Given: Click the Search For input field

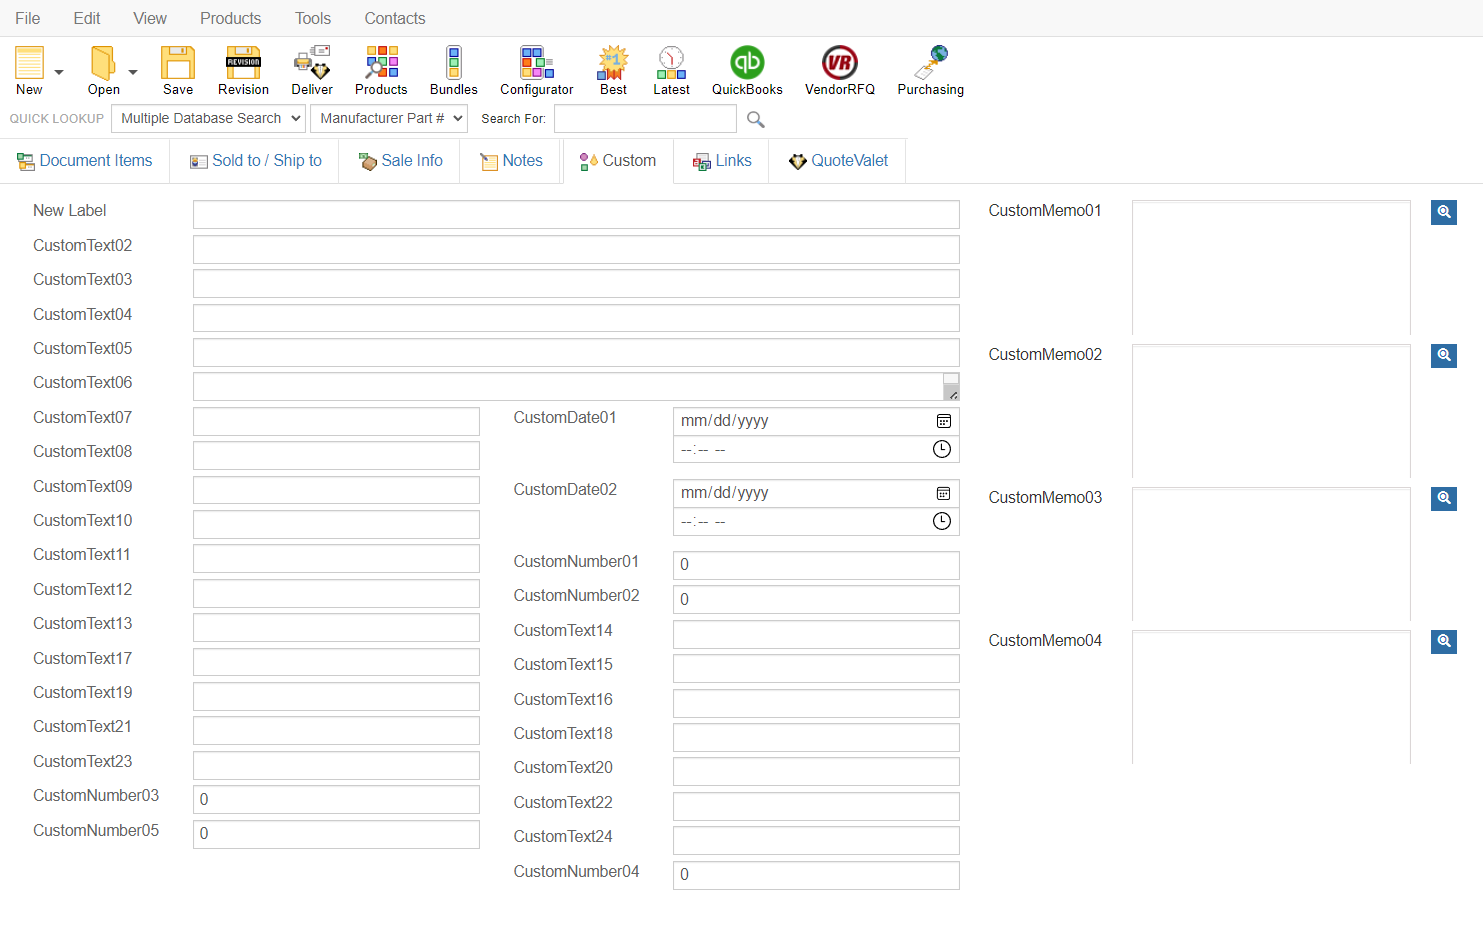Looking at the screenshot, I should 645,119.
